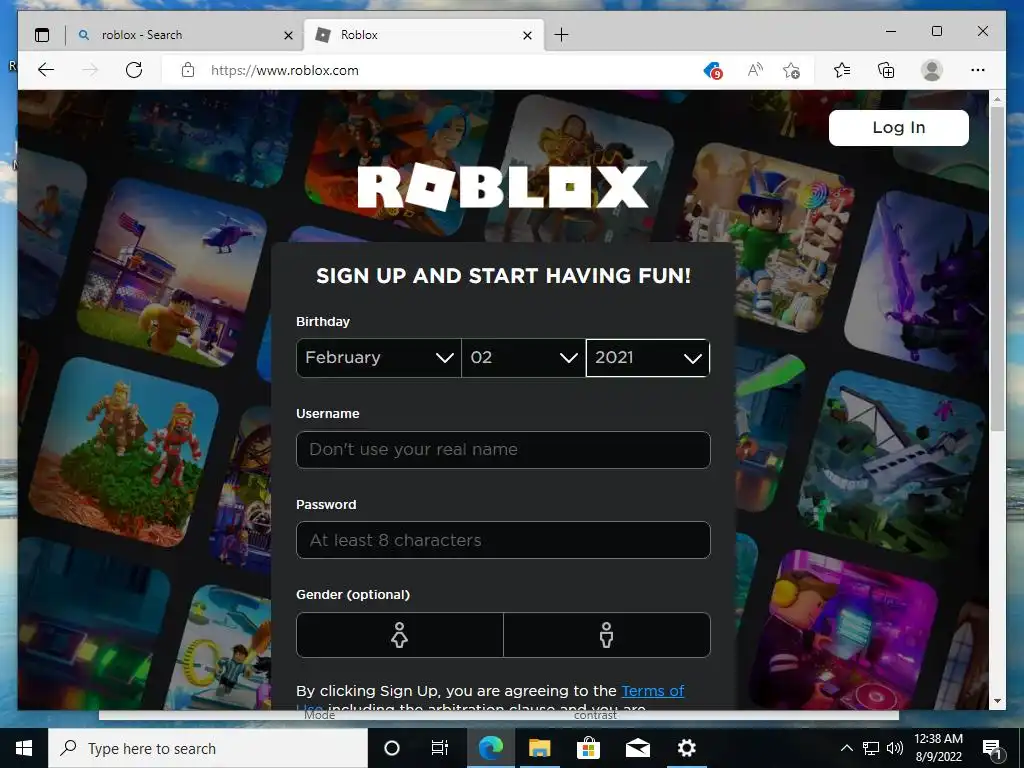This screenshot has height=768, width=1024.
Task: Click the volume speaker tray icon
Action: 895,748
